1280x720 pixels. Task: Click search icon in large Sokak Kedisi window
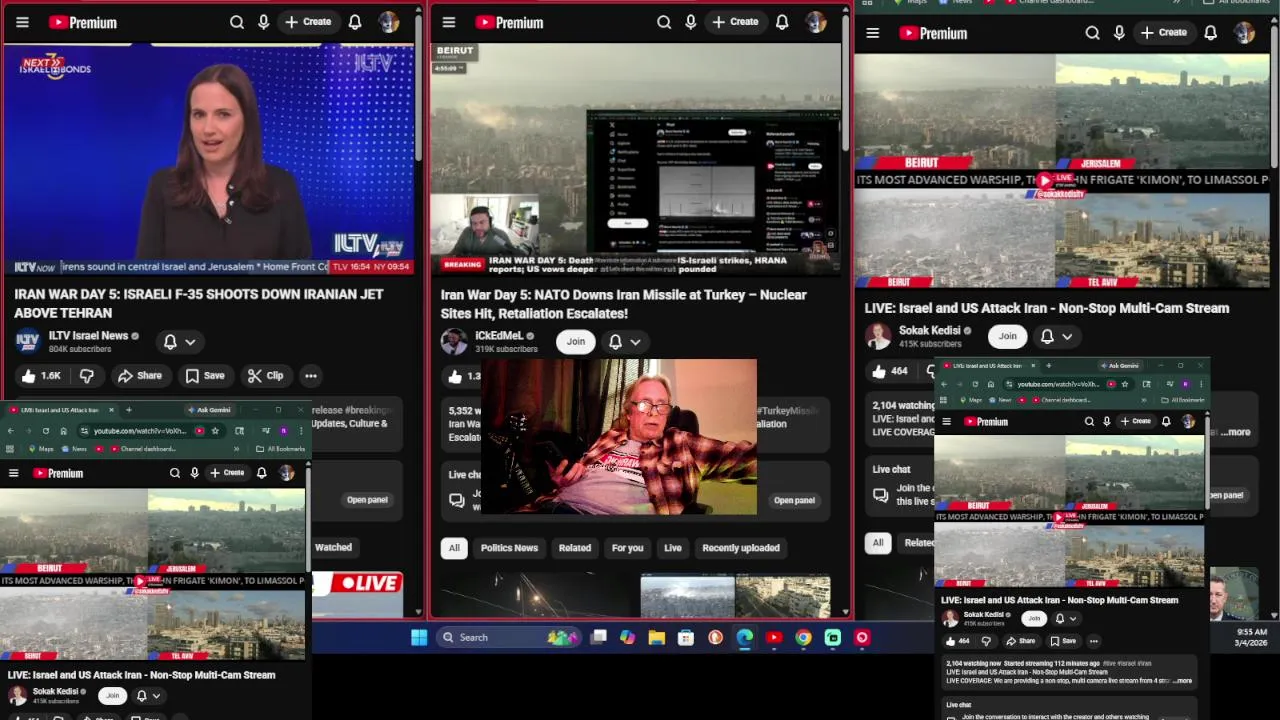pos(1092,33)
